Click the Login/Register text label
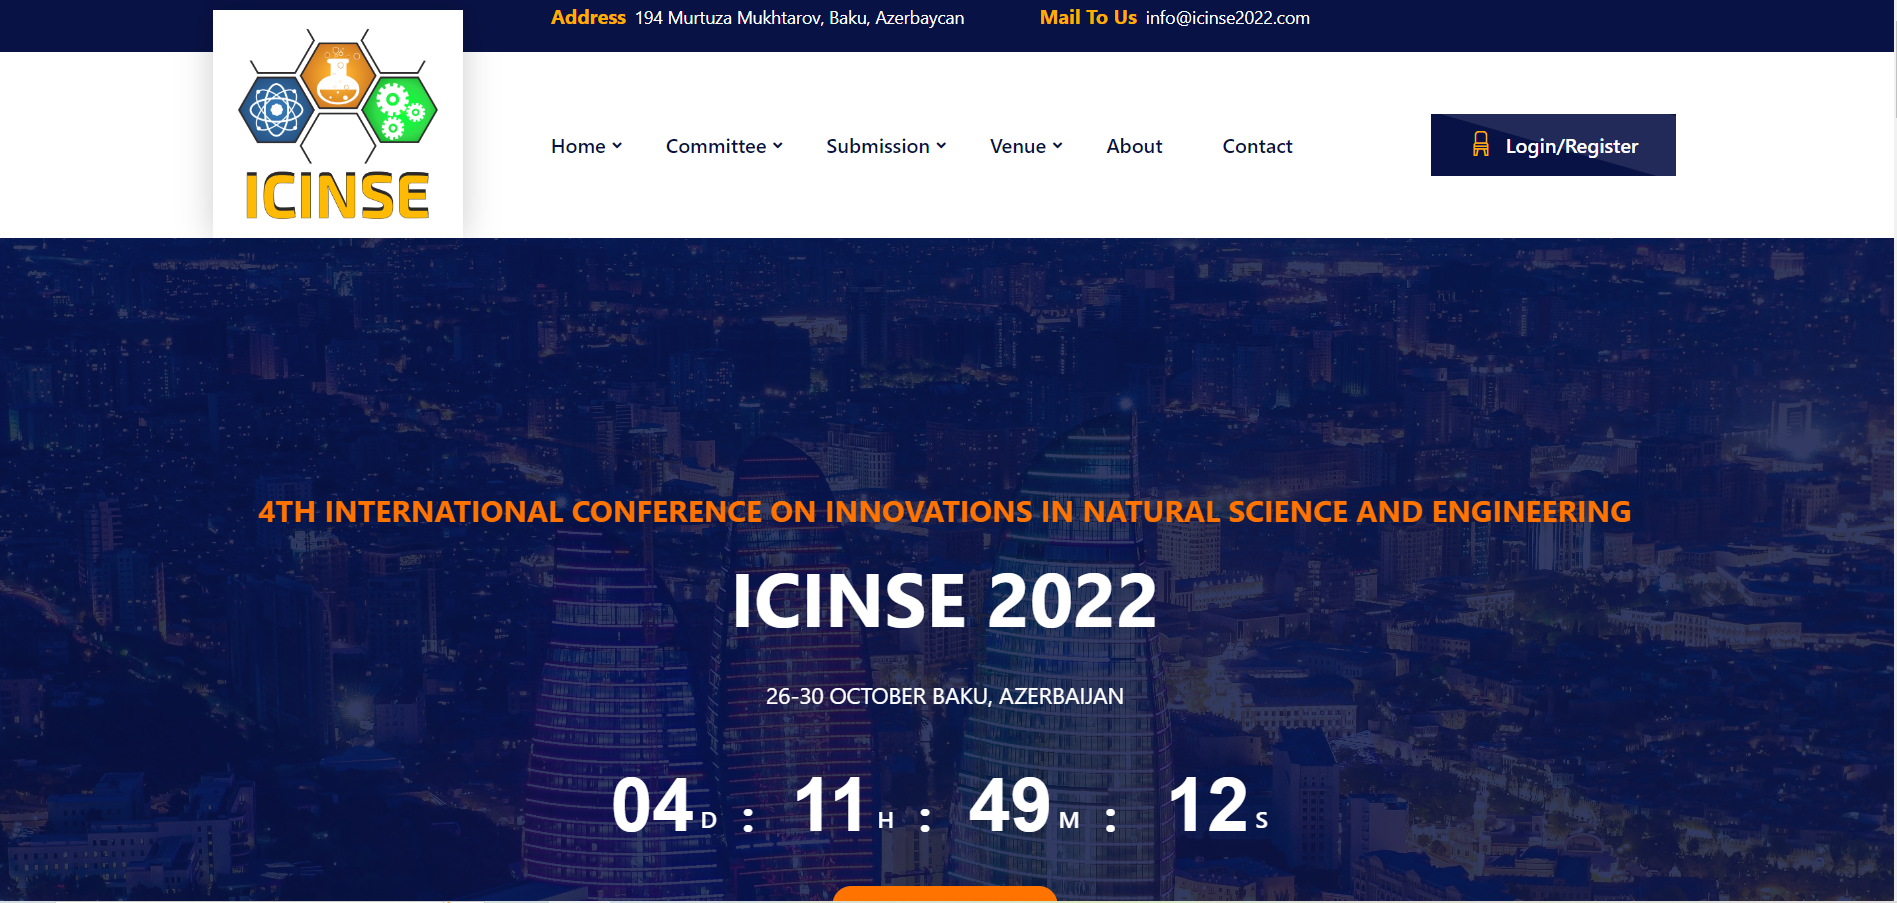1897x903 pixels. (1571, 146)
